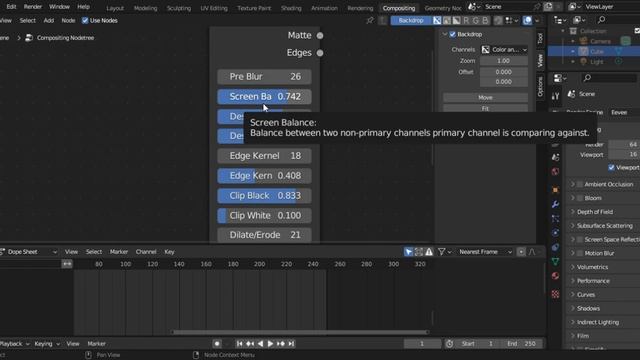Open the Window menu
Image resolution: width=640 pixels, height=360 pixels.
59,7
